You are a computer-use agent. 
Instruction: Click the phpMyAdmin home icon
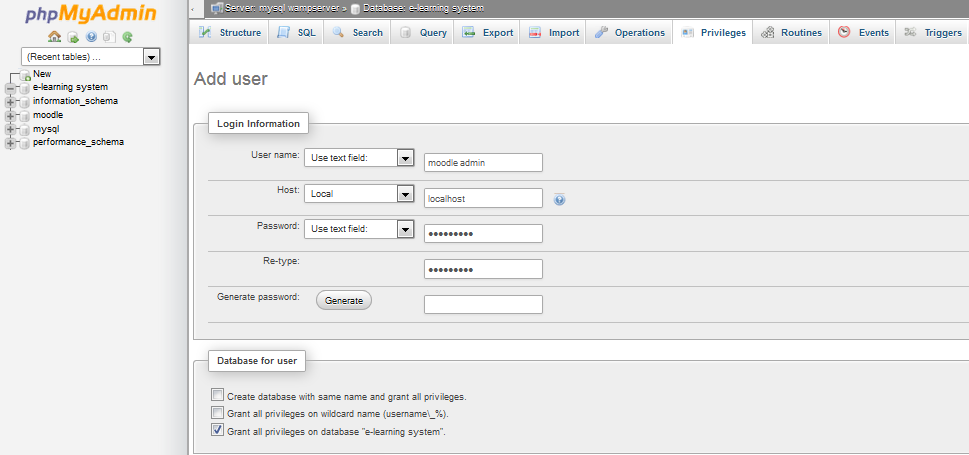coord(54,36)
